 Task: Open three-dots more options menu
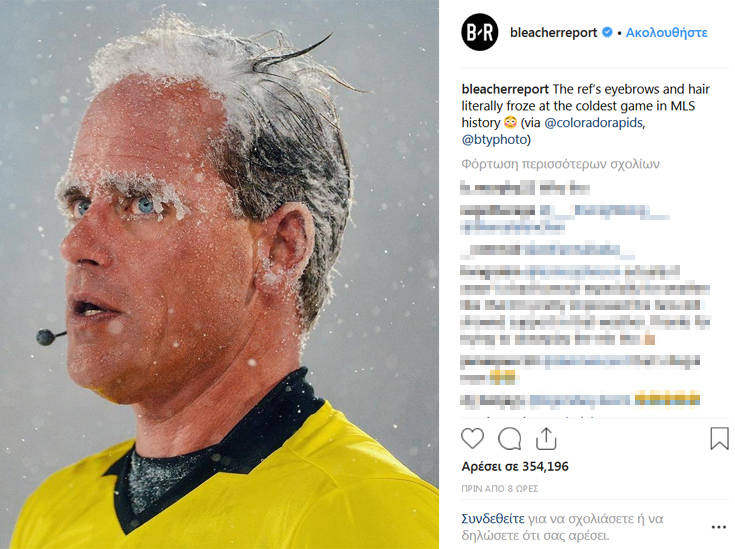click(719, 527)
